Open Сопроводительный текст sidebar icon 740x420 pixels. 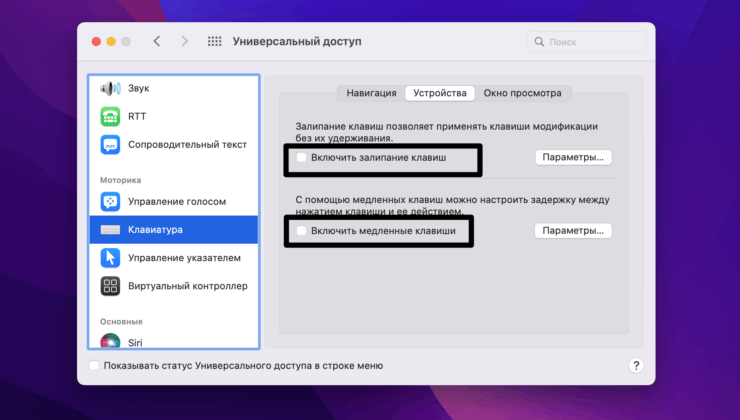point(110,144)
